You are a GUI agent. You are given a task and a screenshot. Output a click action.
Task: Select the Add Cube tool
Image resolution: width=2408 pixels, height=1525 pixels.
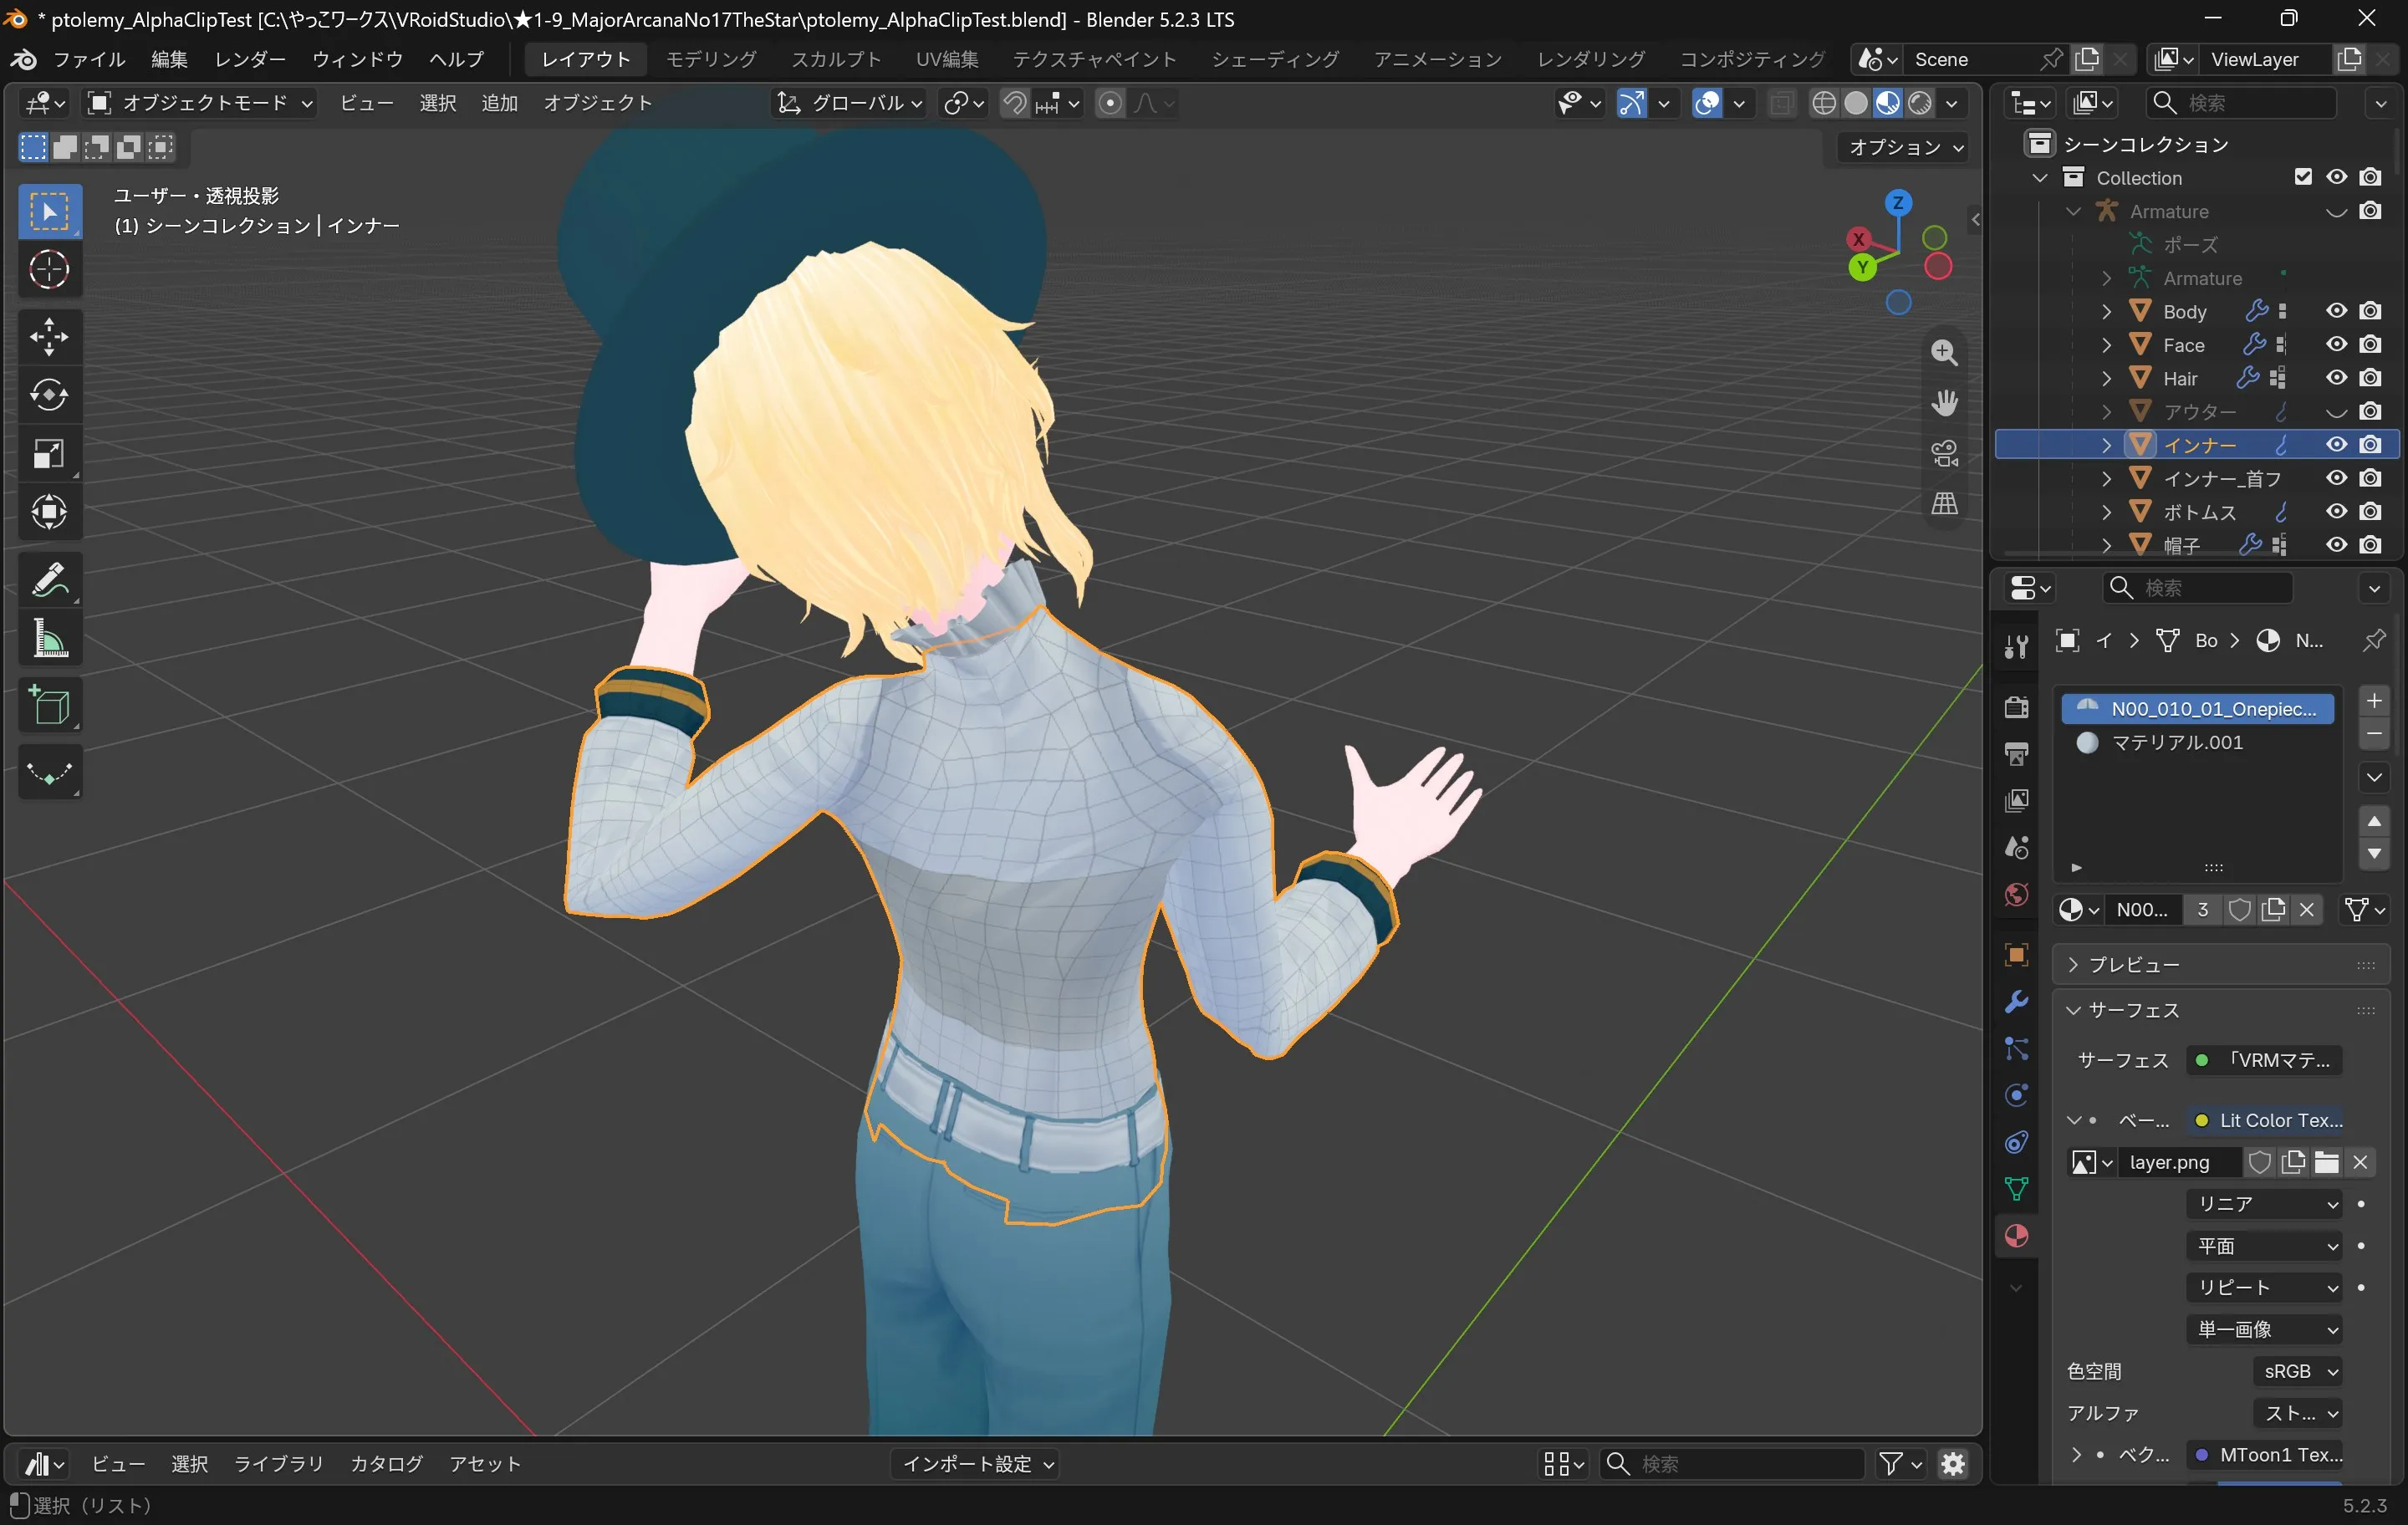click(49, 705)
